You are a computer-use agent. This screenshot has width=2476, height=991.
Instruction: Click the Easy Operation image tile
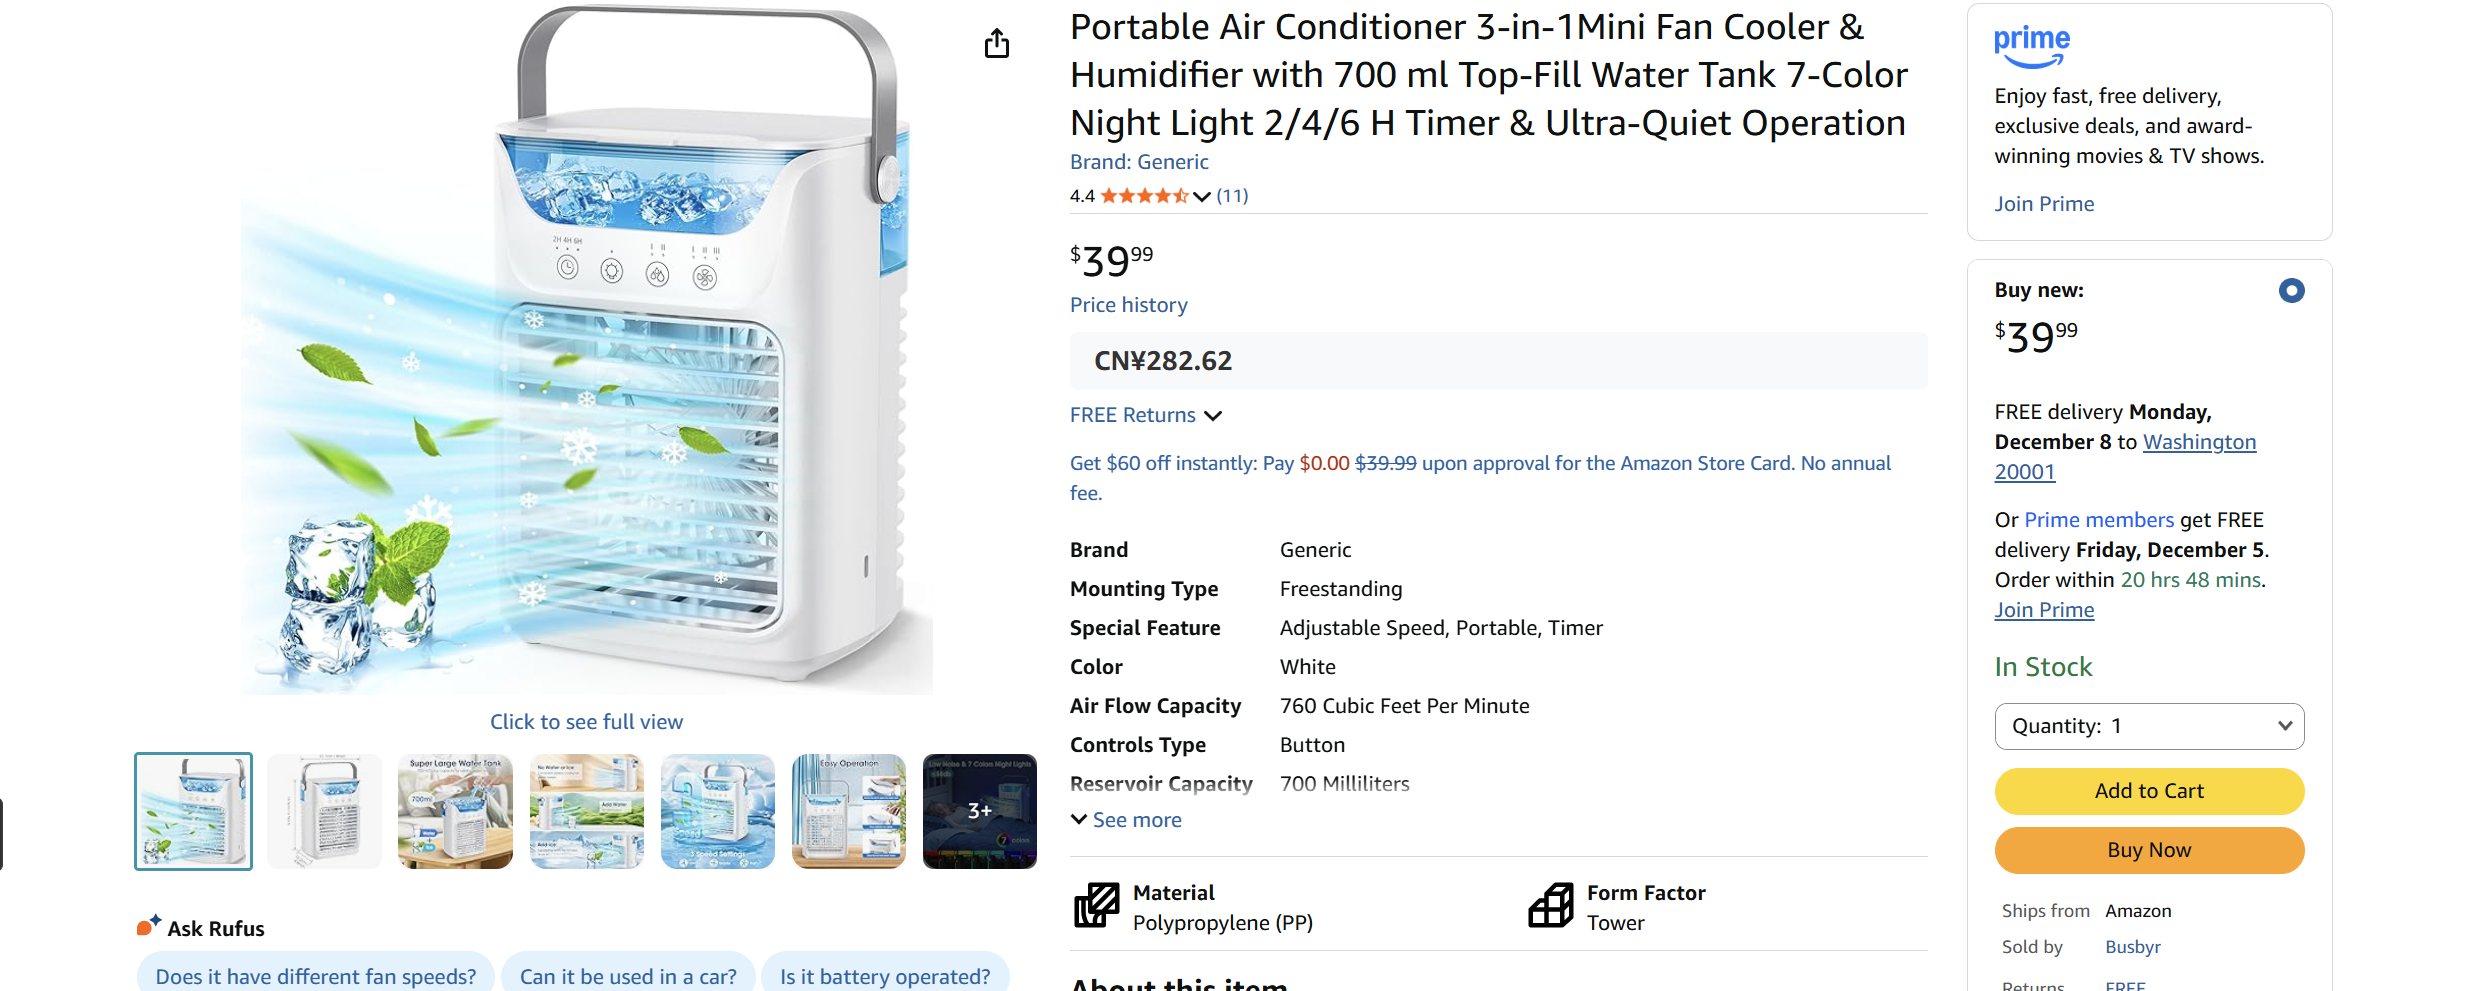point(848,811)
